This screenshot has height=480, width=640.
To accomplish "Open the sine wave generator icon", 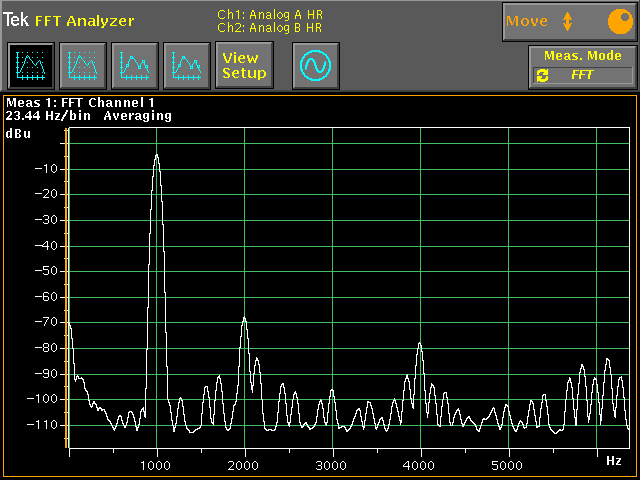I will (x=316, y=66).
